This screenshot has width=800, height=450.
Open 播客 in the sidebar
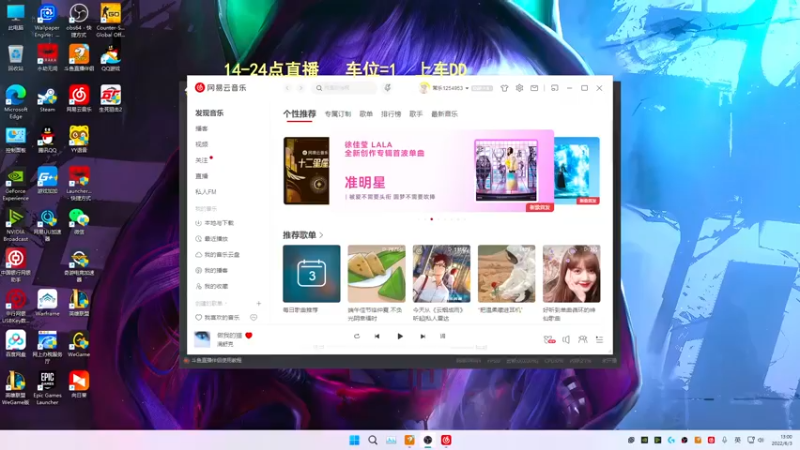202,129
